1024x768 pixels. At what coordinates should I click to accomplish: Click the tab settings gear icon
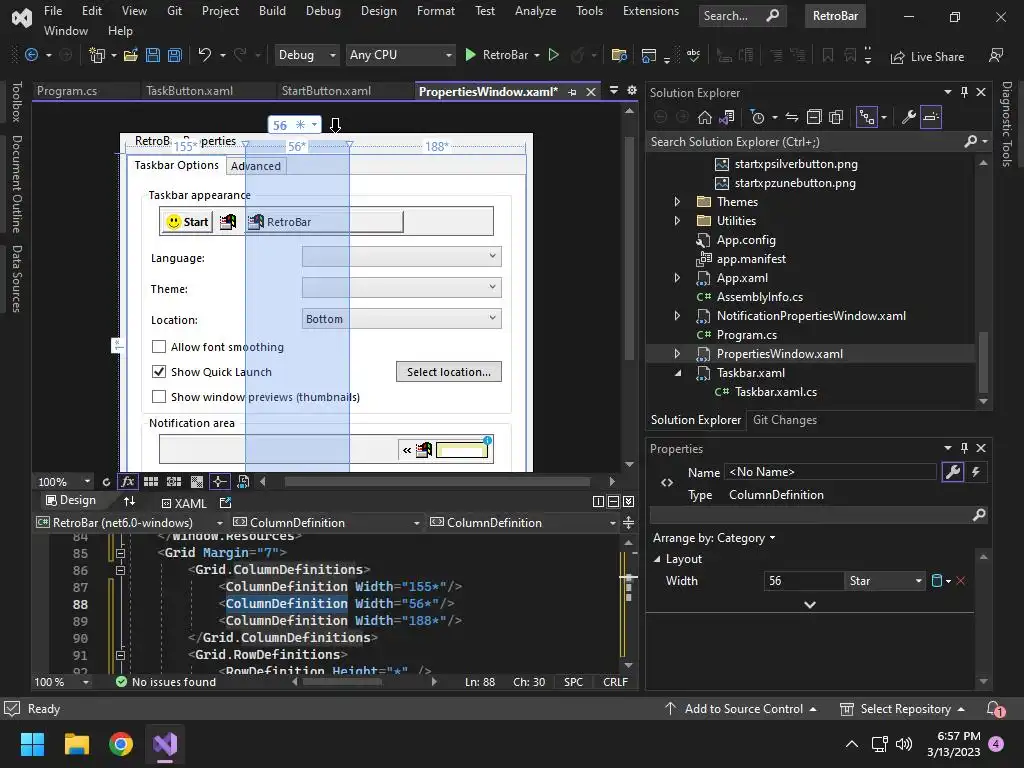click(632, 91)
